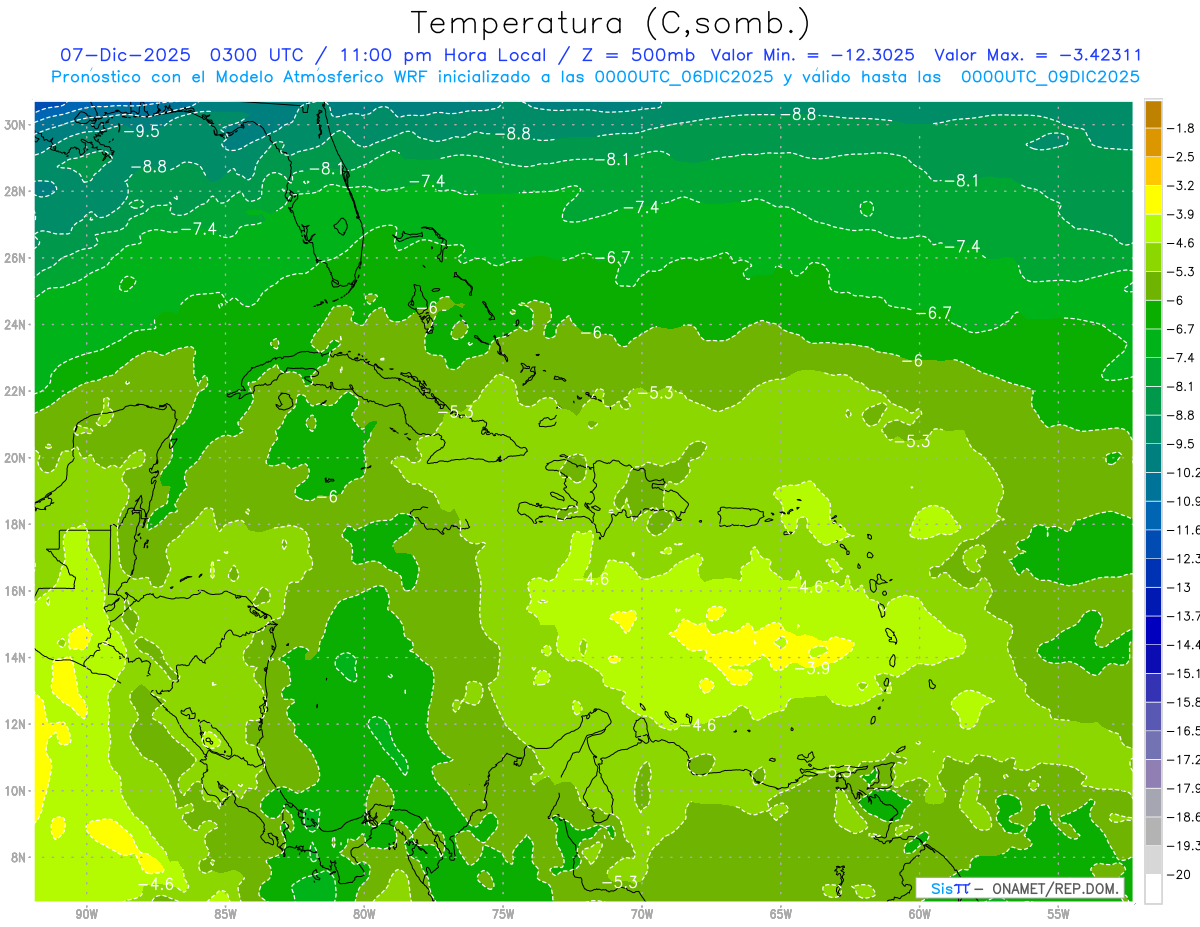The height and width of the screenshot is (927, 1200).
Task: Click the "90W" longitude axis label
Action: tap(86, 914)
